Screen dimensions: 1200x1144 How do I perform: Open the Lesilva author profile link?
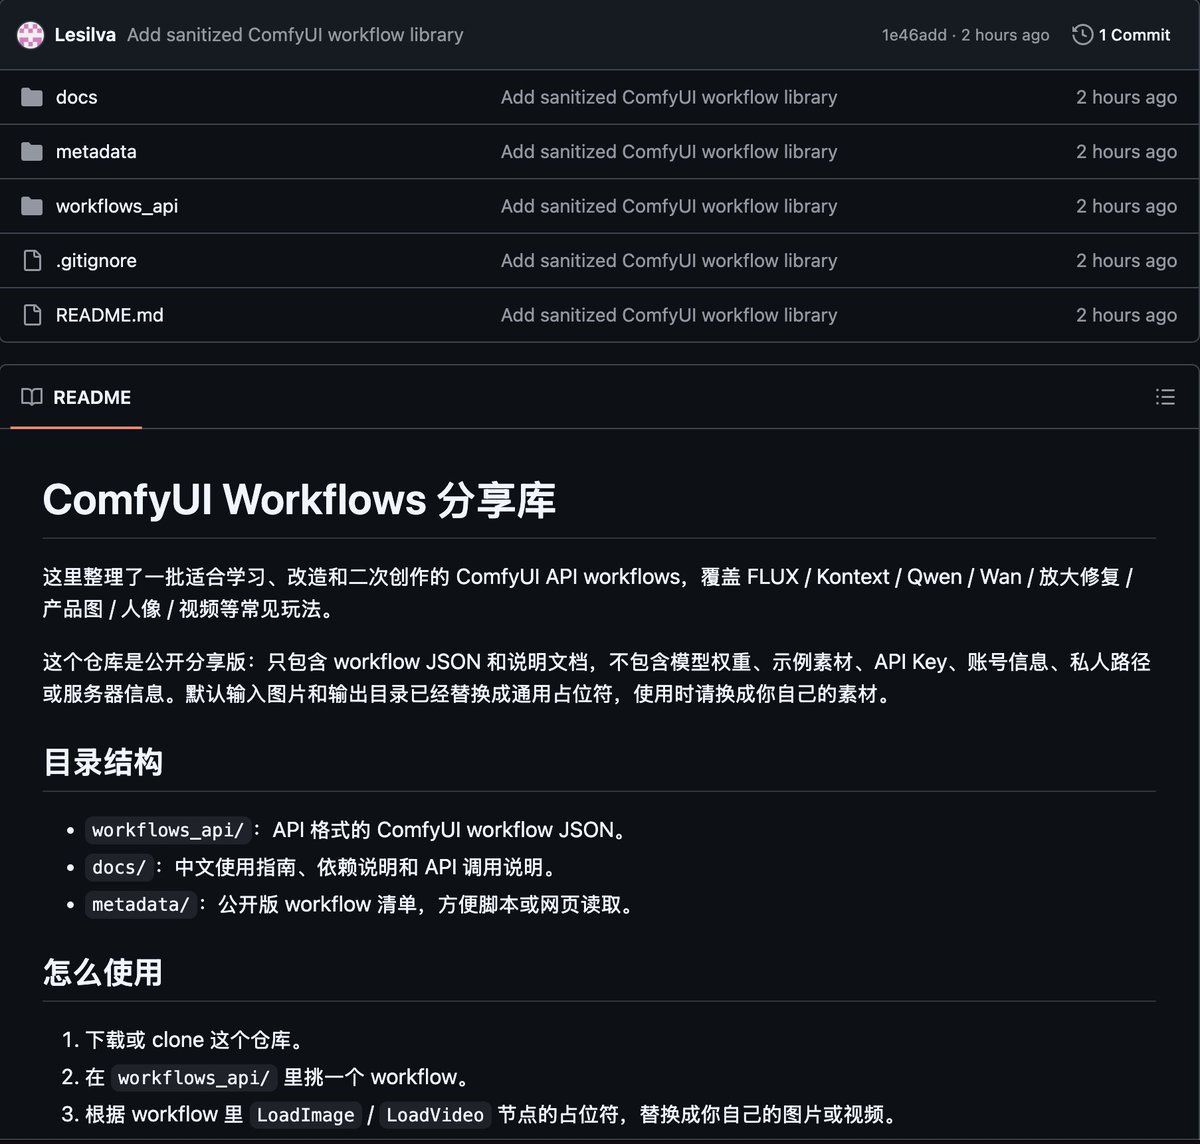click(85, 35)
